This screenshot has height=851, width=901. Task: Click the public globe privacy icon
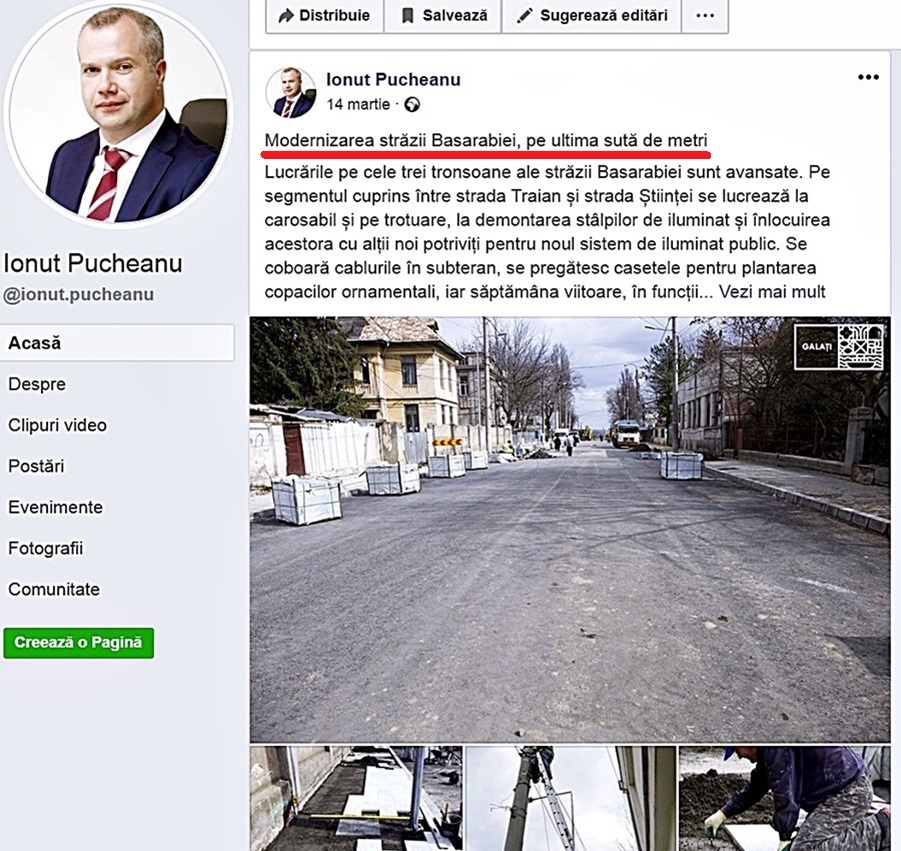tap(412, 105)
